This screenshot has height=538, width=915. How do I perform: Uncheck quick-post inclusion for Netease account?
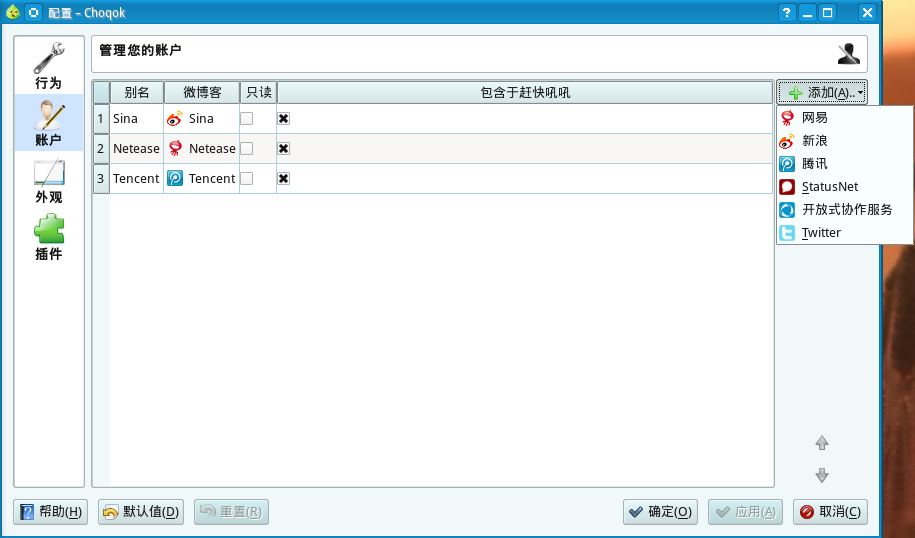coord(284,148)
